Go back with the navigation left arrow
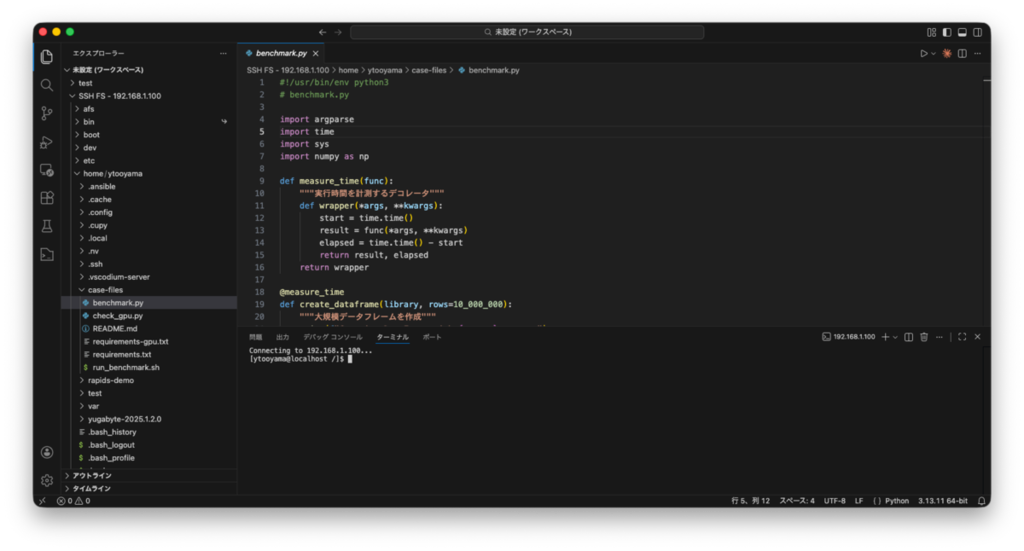 coord(323,32)
